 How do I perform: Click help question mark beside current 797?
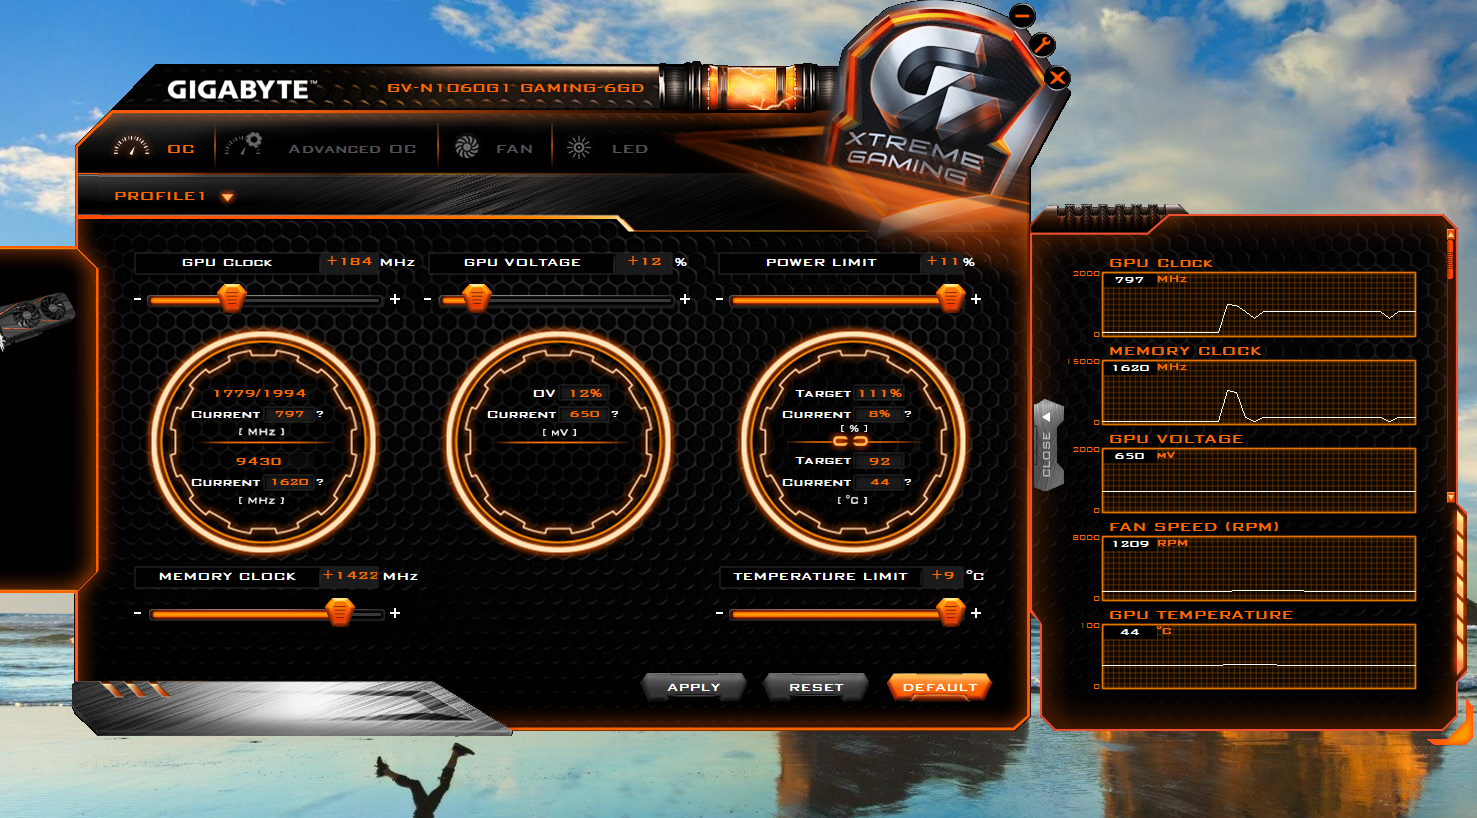click(x=320, y=414)
